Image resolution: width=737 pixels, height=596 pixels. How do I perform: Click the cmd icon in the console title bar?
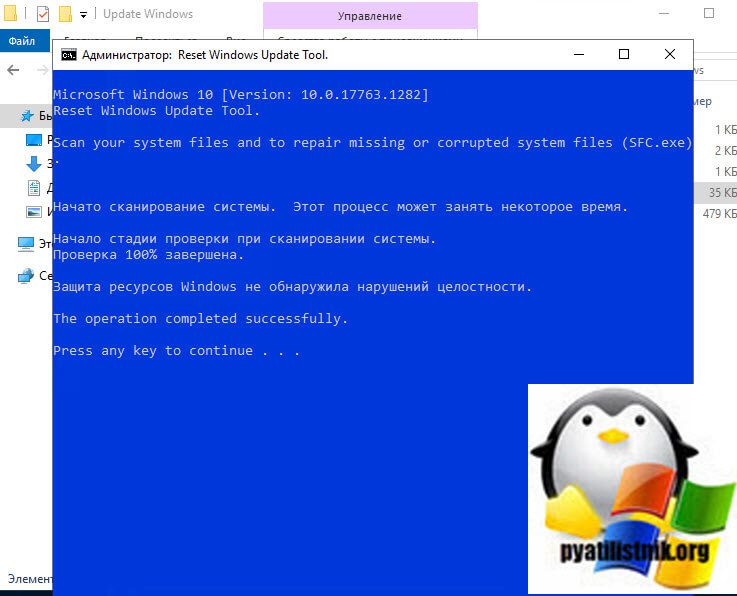coord(69,55)
